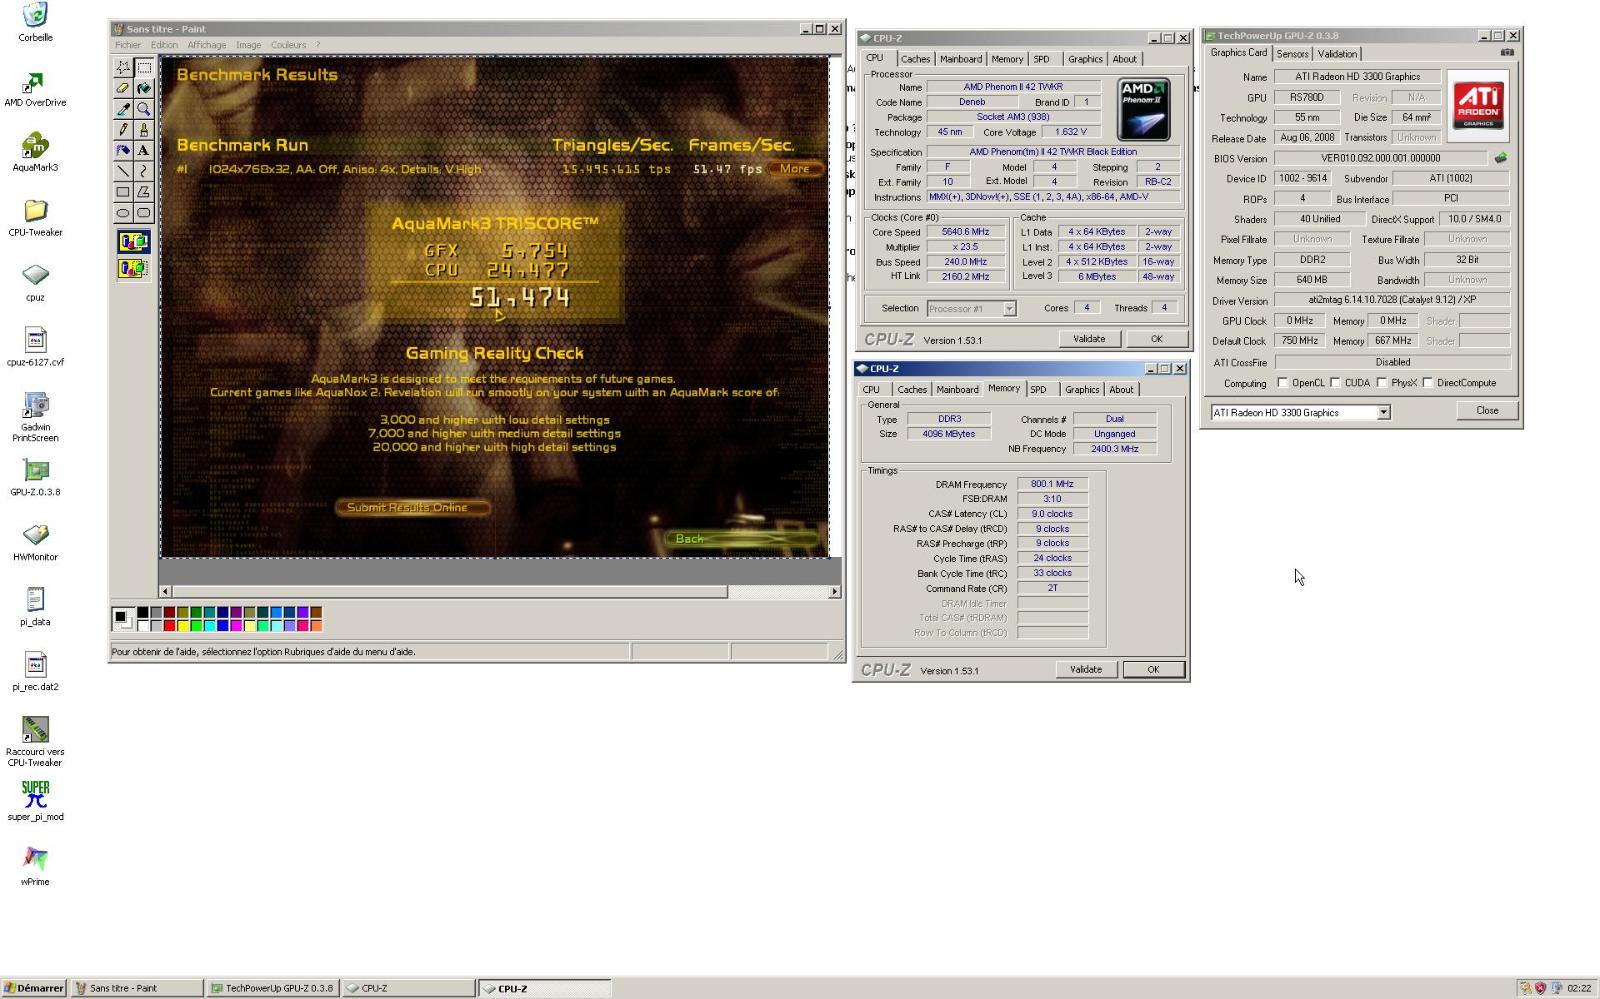Open the Gadwin PrintScreen desktop icon
Screen dimensions: 1600x999
(x=35, y=417)
